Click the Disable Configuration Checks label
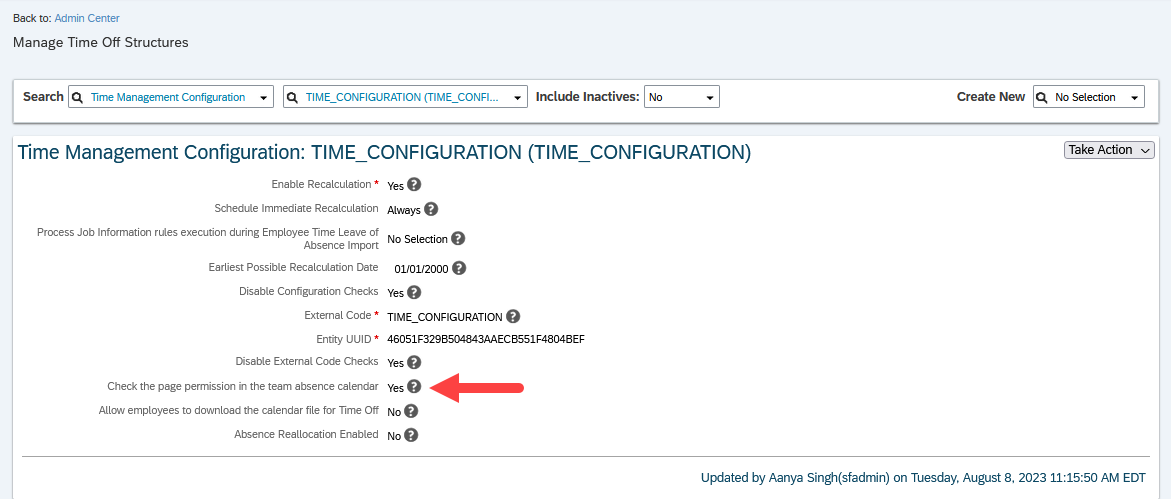This screenshot has width=1171, height=499. point(308,291)
